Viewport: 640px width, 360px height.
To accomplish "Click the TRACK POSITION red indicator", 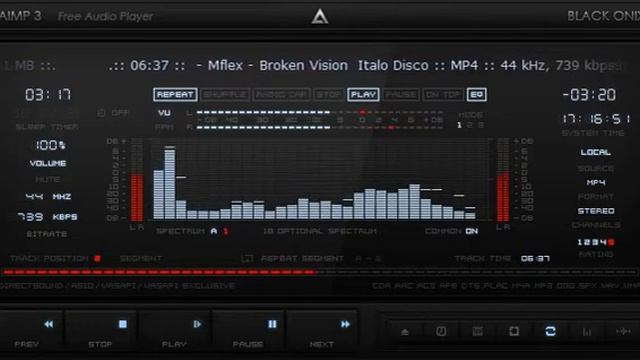I will pyautogui.click(x=97, y=258).
